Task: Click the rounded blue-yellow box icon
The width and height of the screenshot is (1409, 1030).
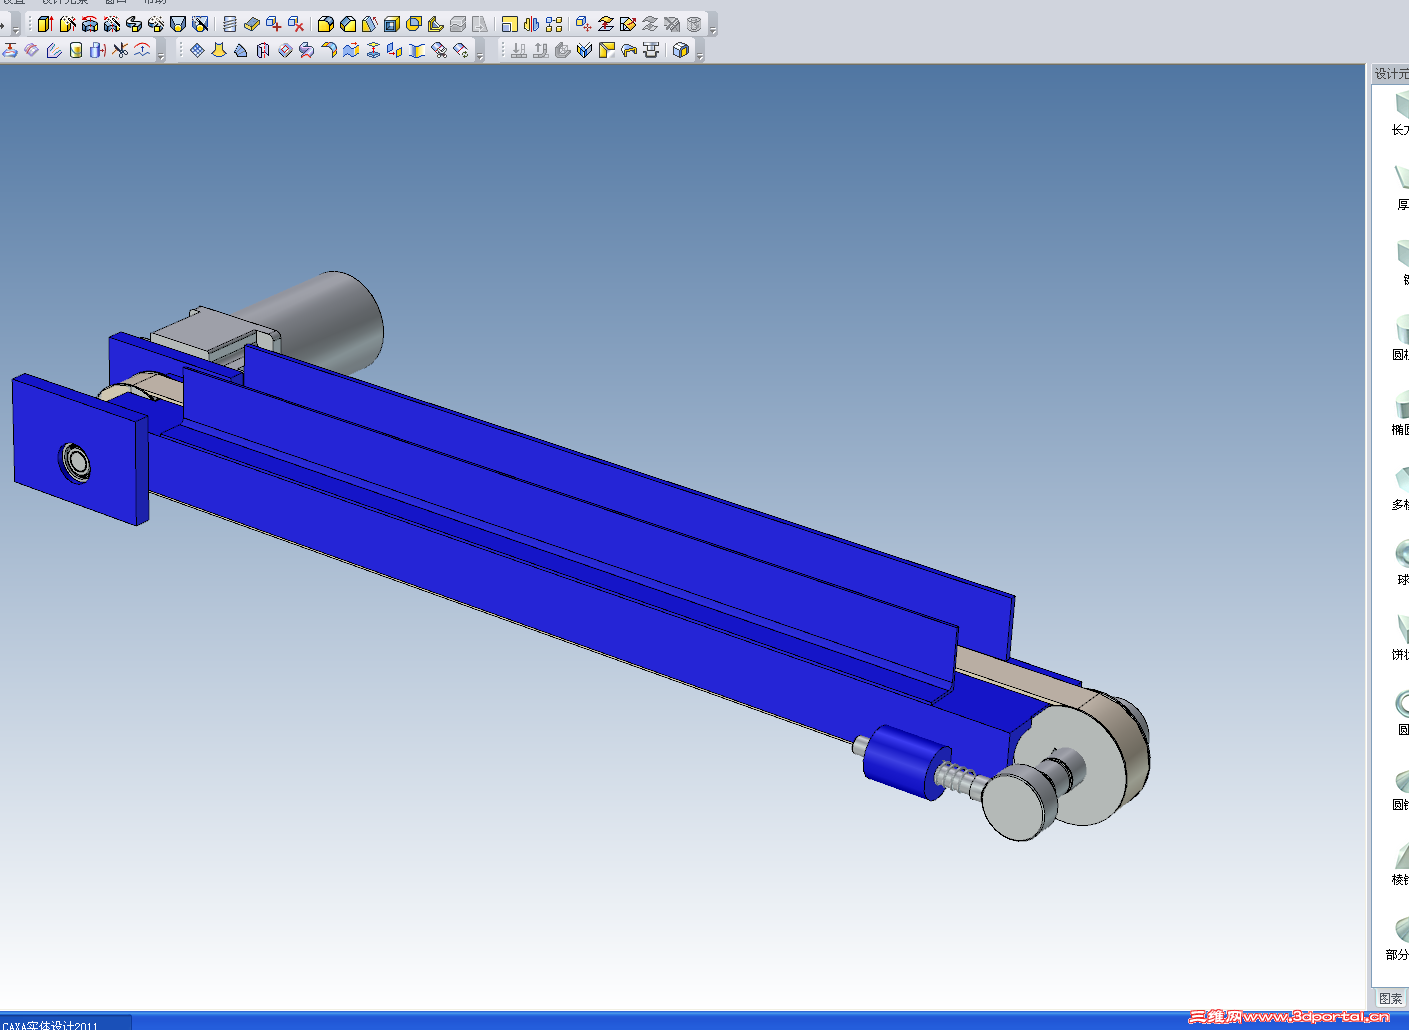Action: pos(681,50)
